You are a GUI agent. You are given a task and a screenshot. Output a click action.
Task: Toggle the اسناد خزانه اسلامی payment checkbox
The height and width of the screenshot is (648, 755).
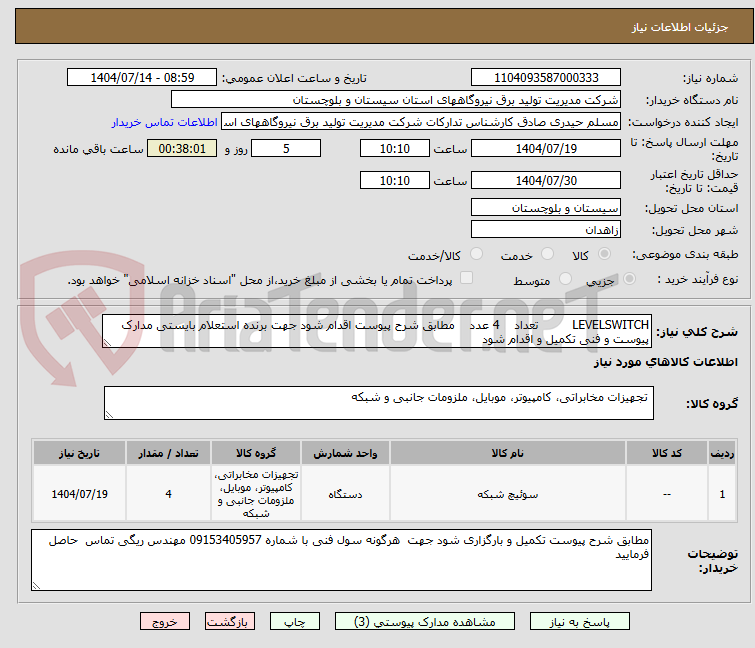466,278
